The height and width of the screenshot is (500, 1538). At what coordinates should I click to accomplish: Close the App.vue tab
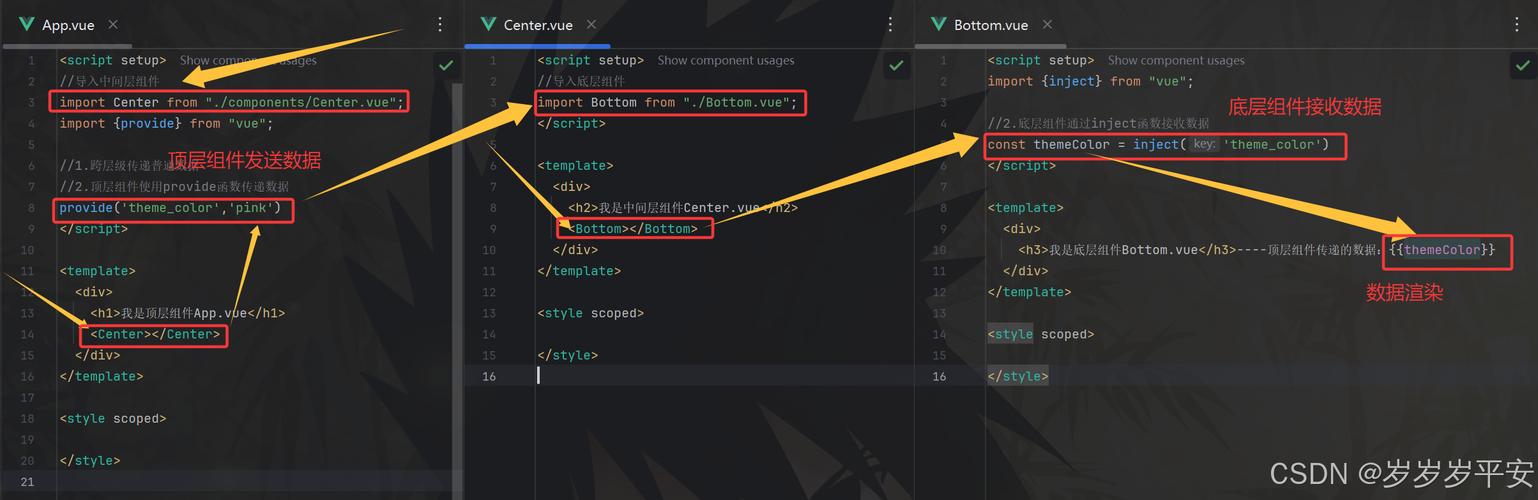tap(112, 24)
